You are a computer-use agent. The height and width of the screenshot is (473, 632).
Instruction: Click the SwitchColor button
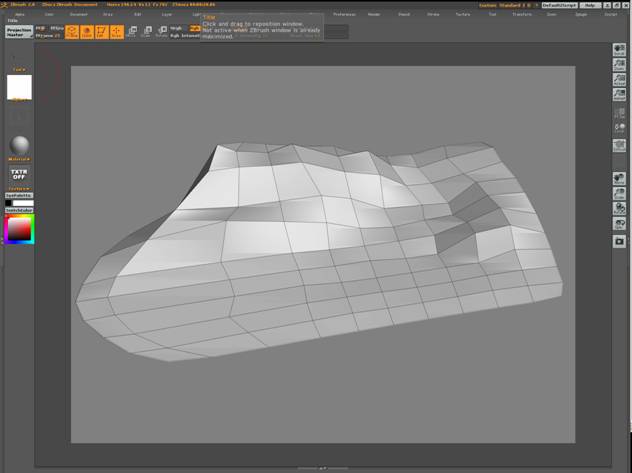(x=19, y=210)
